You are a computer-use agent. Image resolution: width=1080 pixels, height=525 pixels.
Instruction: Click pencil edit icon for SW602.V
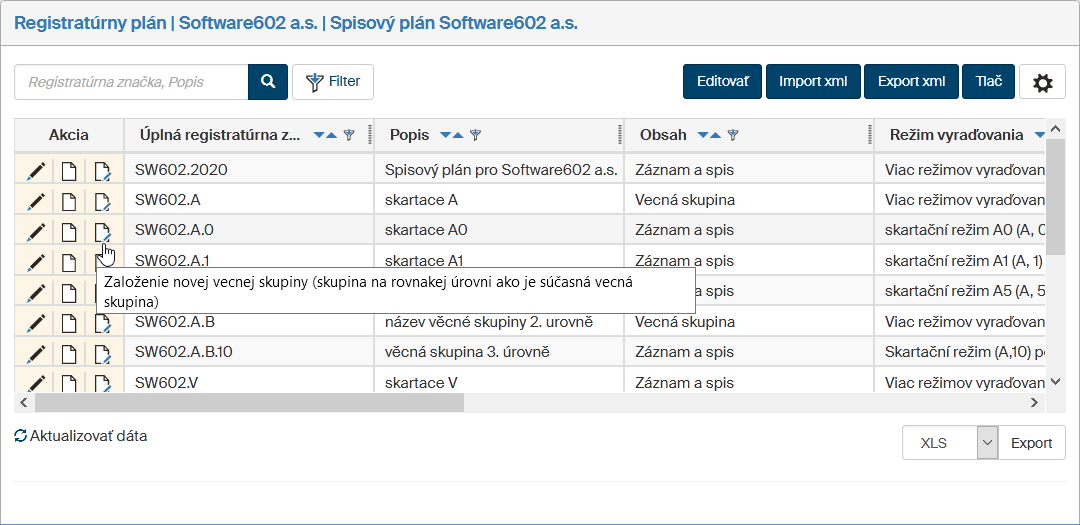coord(36,385)
